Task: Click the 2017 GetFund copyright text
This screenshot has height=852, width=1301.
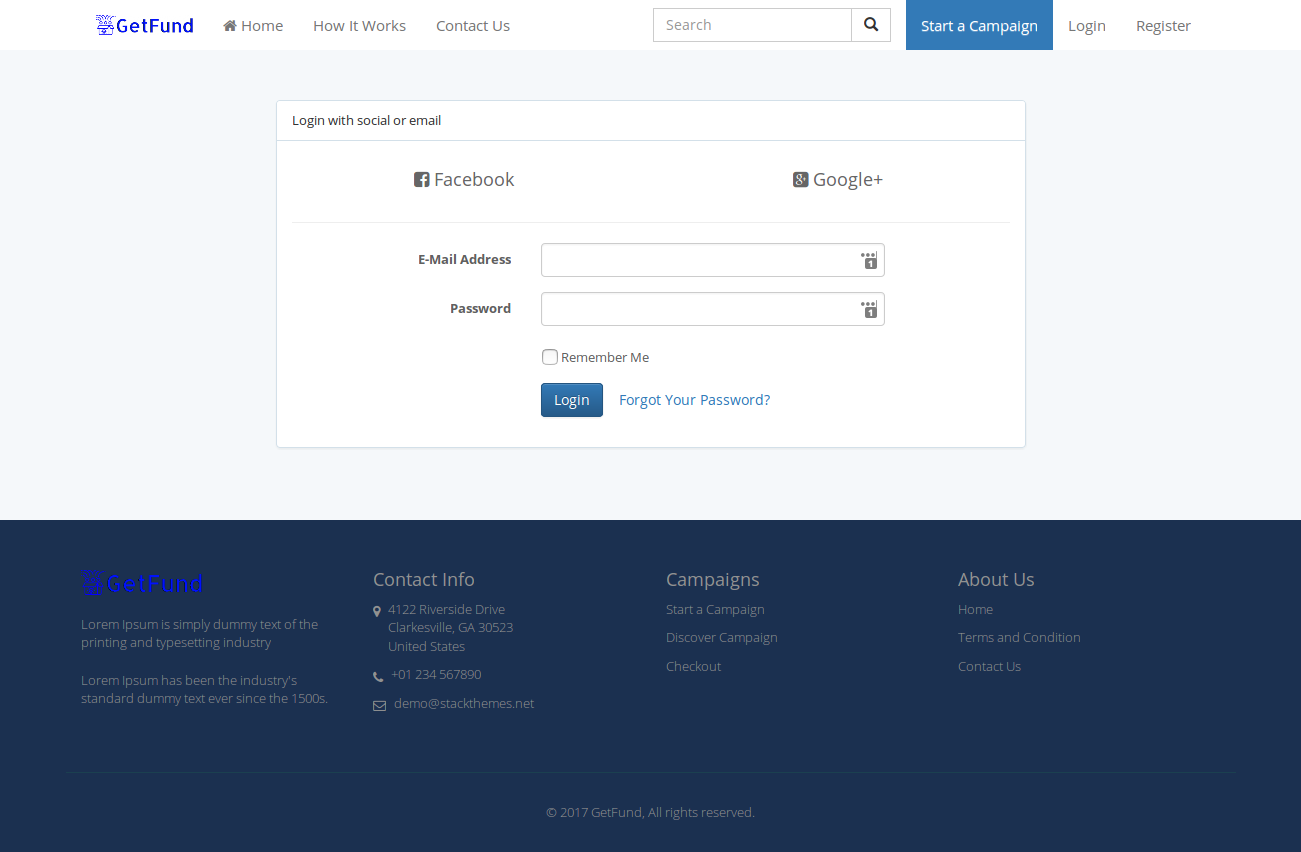Action: pos(650,813)
